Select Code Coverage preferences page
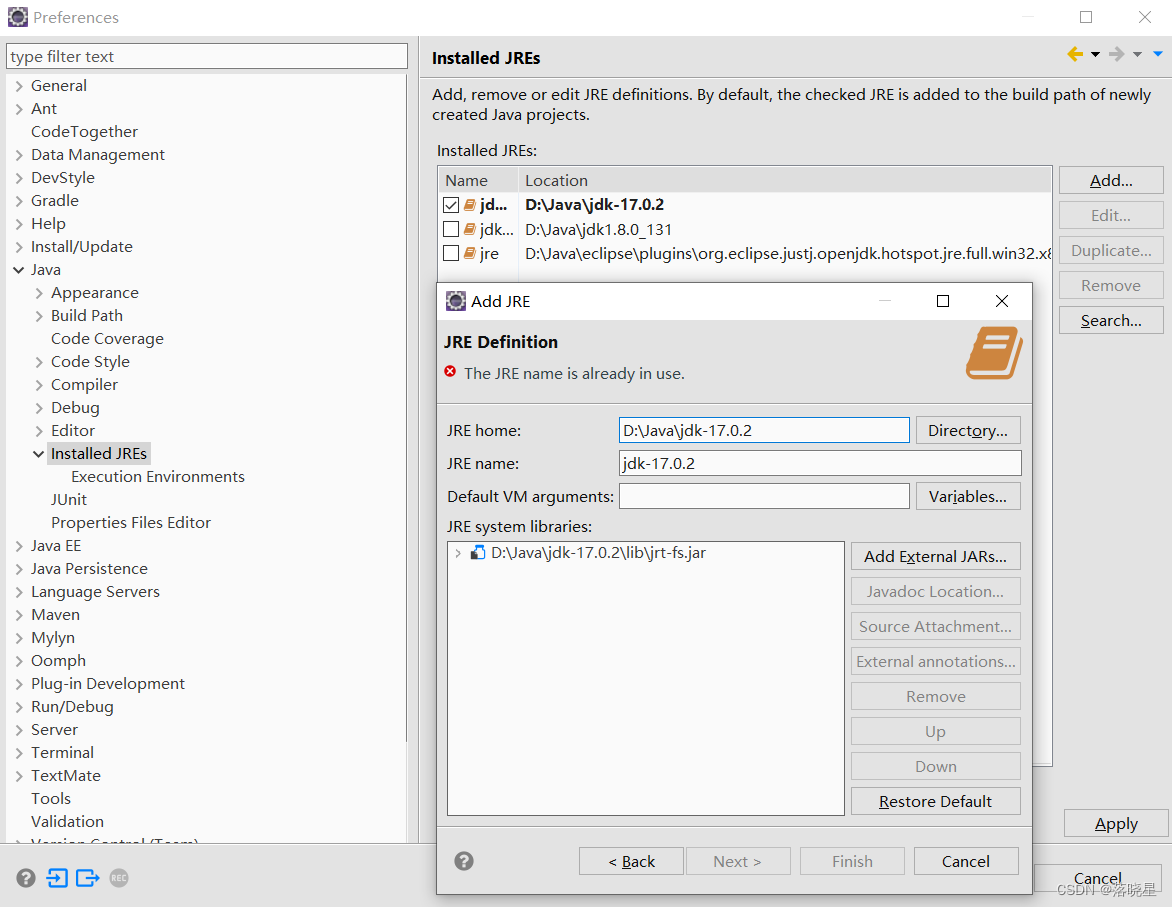 (107, 339)
